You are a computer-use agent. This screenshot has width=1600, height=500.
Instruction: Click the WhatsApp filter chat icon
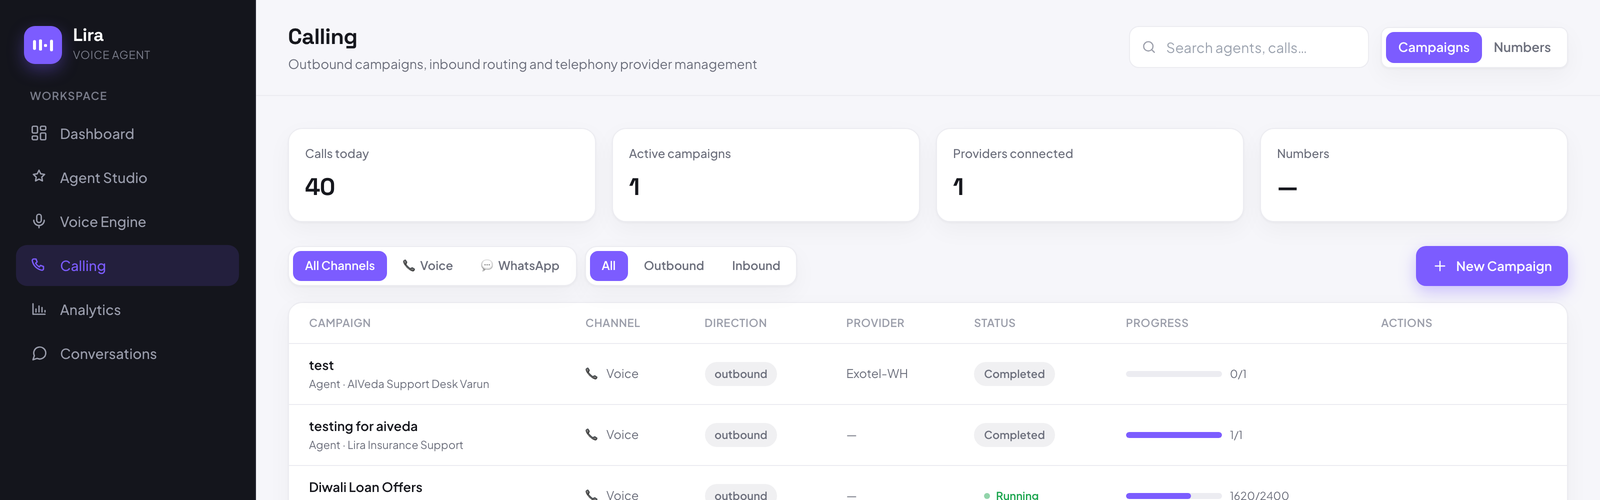[x=487, y=266]
